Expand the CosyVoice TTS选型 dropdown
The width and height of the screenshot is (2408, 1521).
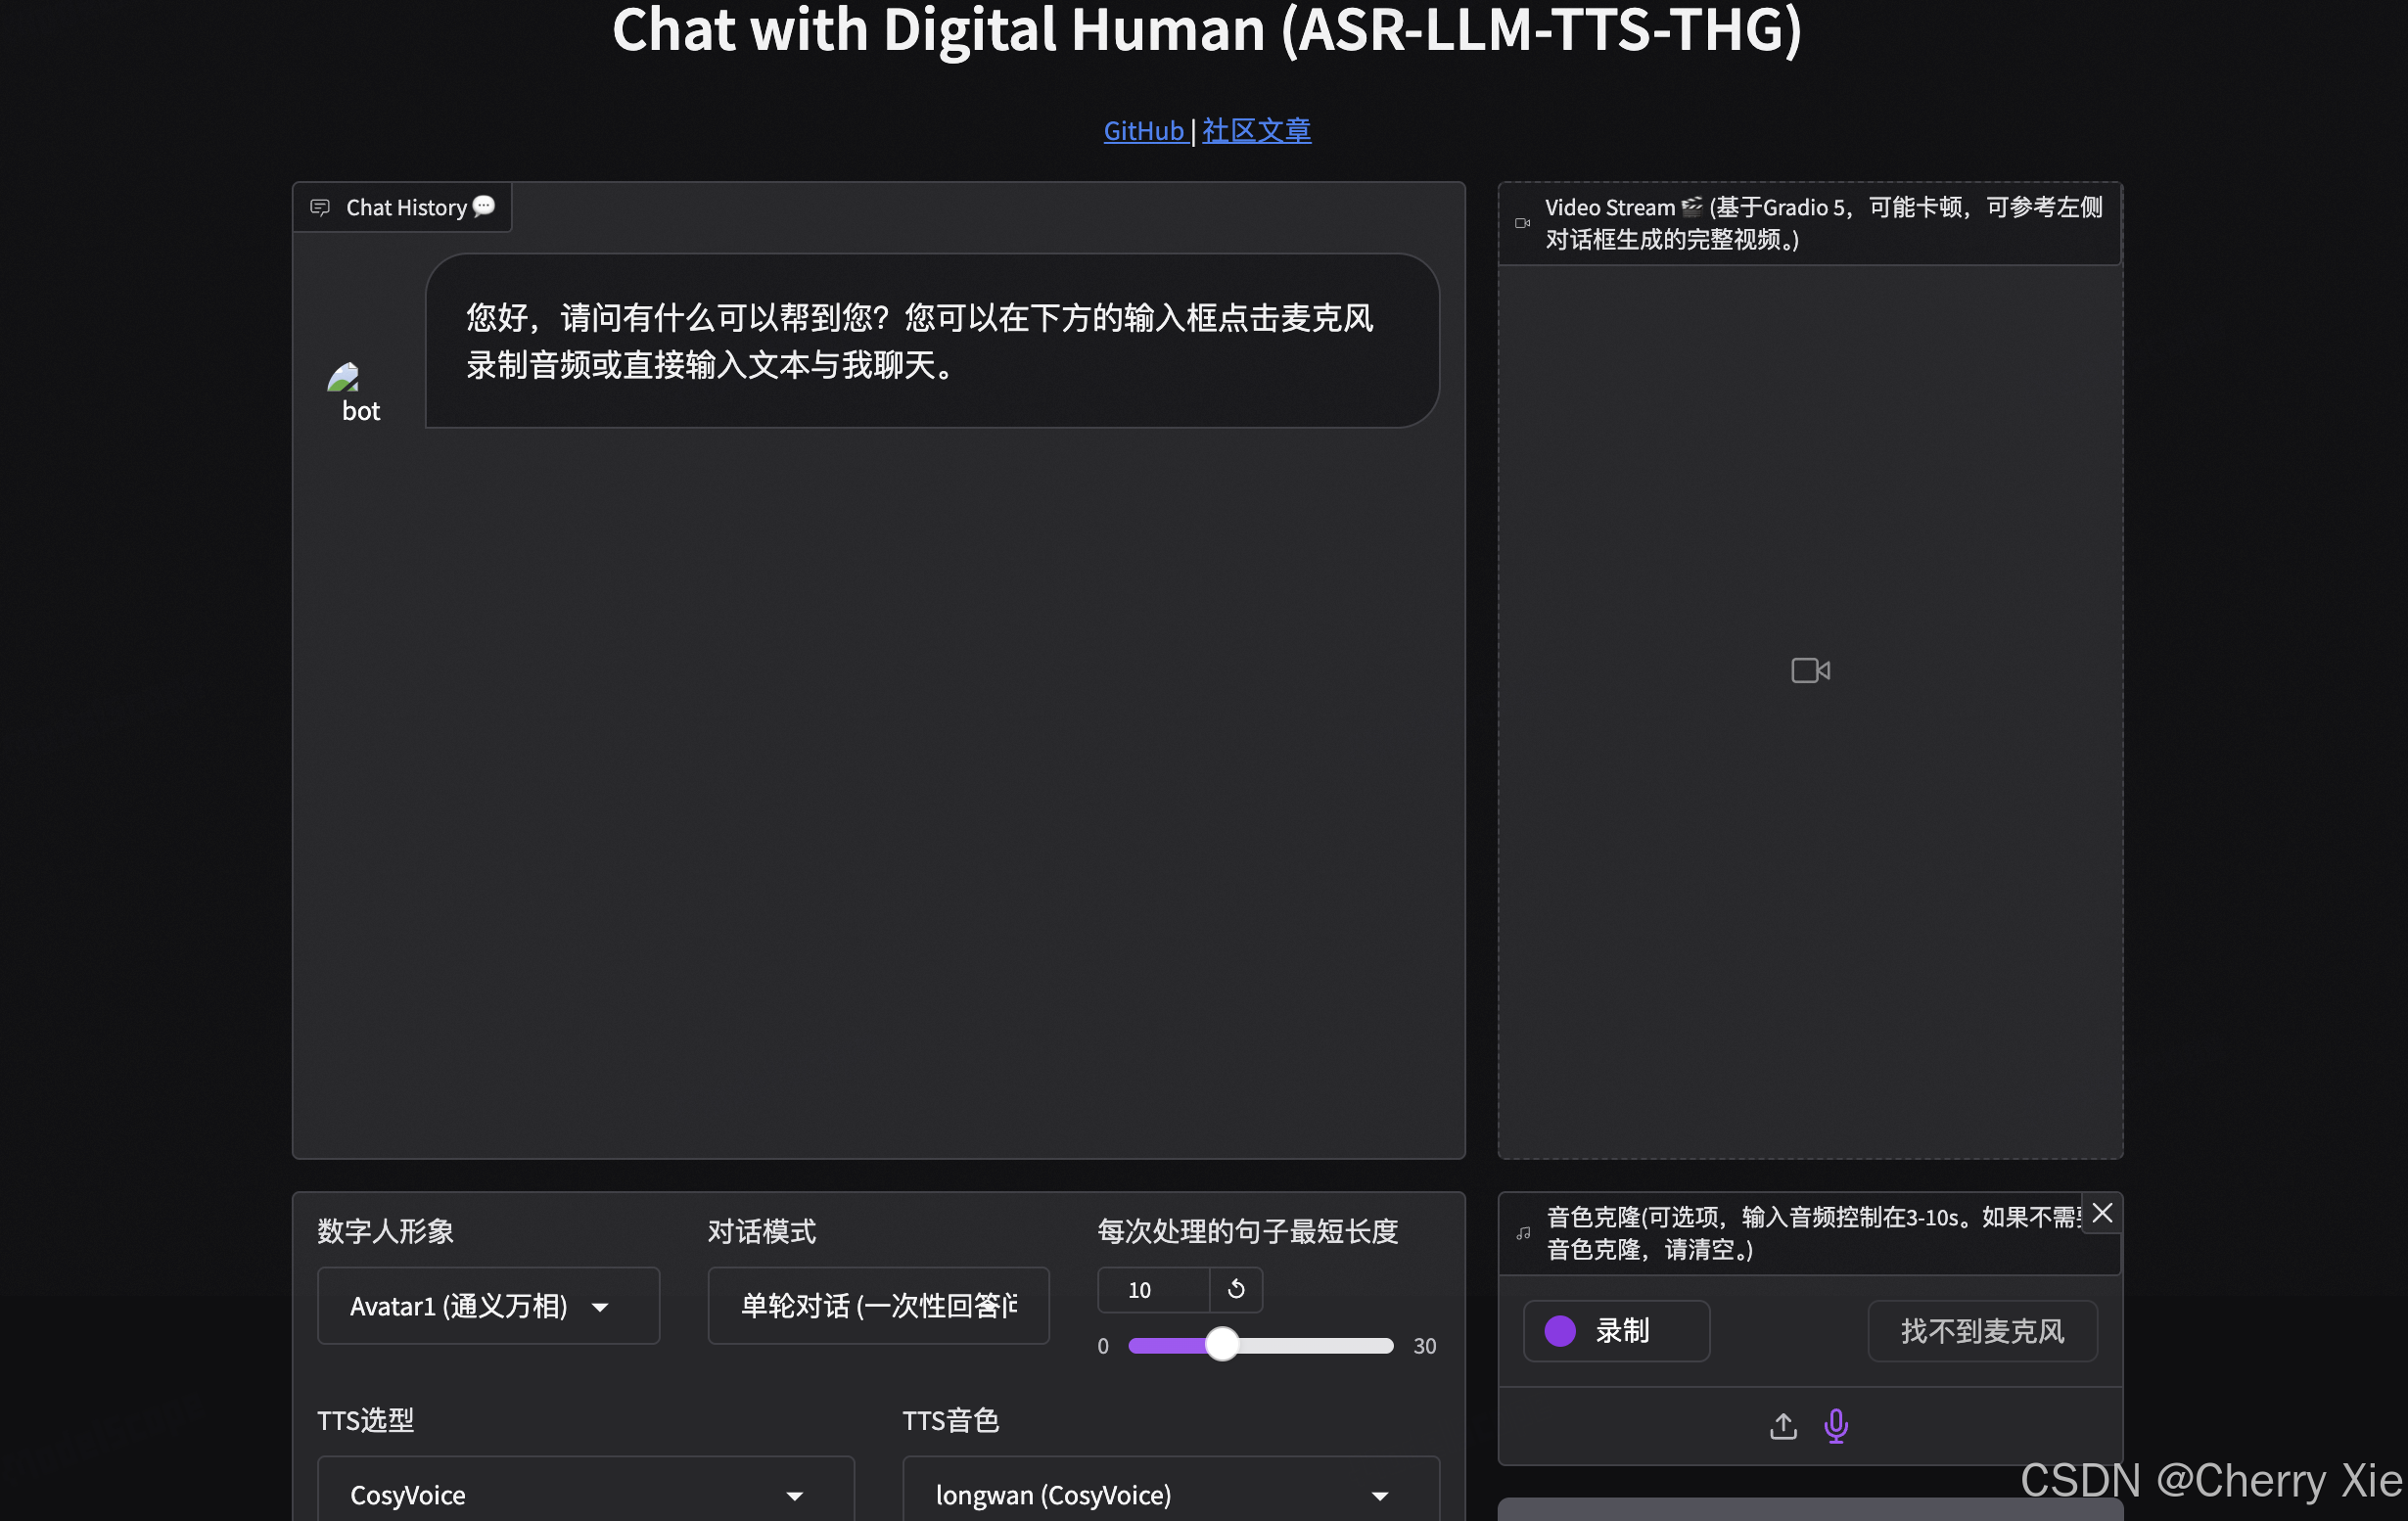[585, 1495]
